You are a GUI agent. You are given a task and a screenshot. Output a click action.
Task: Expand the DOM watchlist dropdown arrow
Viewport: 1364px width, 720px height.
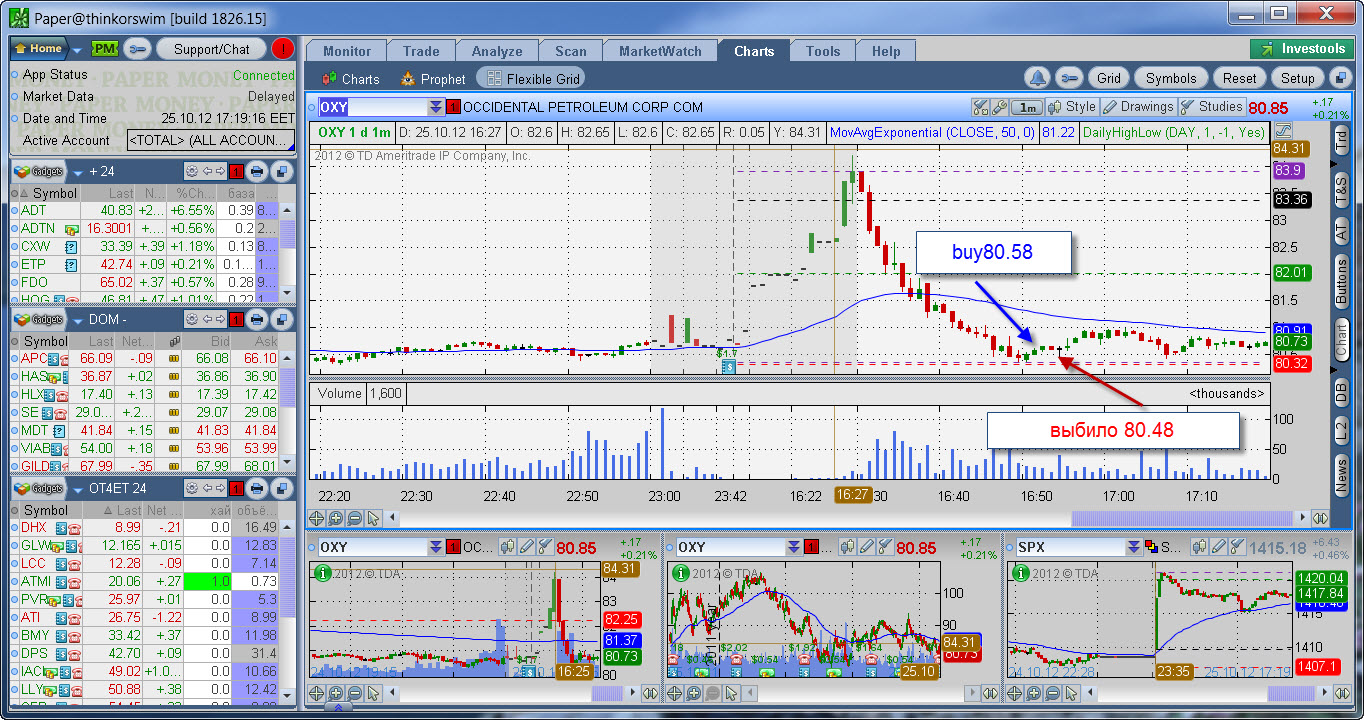point(77,320)
